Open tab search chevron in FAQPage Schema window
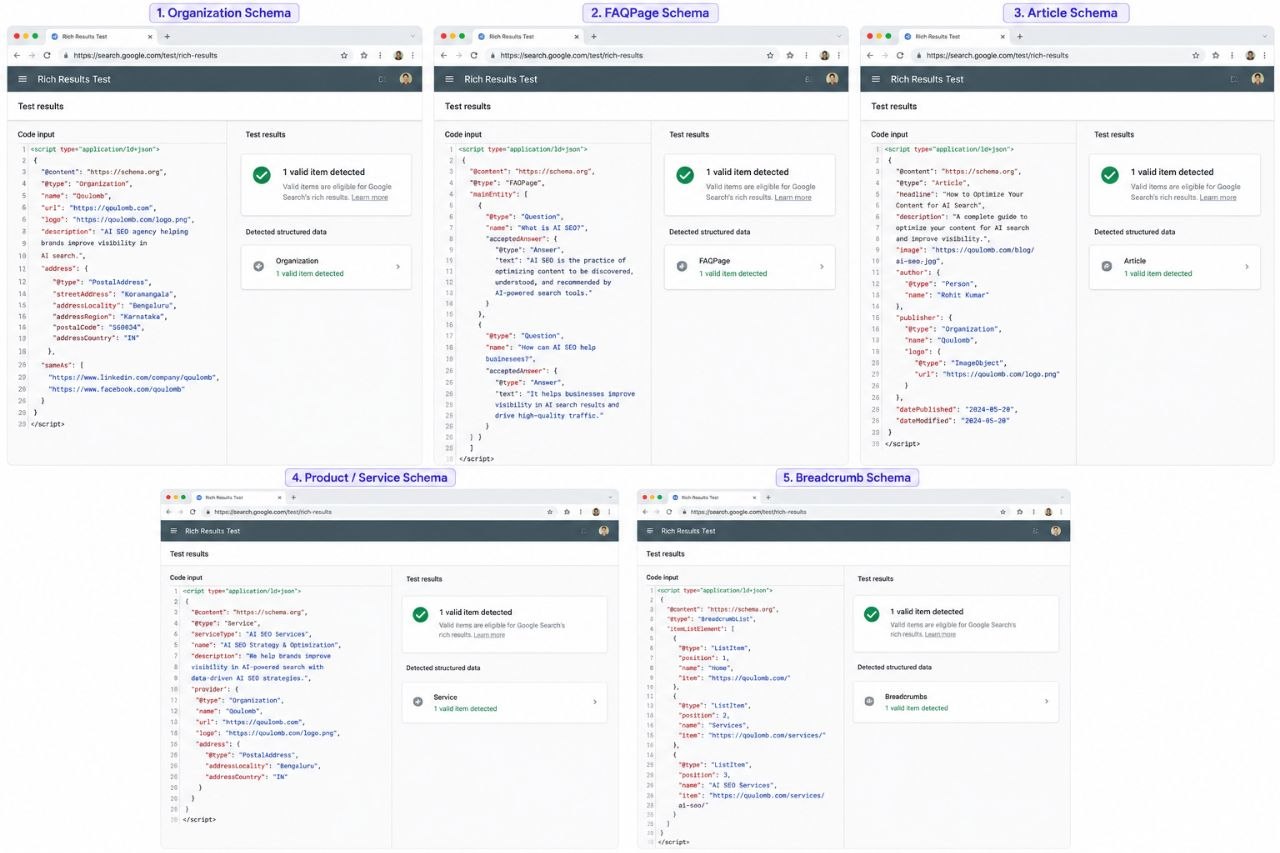This screenshot has height=853, width=1280. 839,36
